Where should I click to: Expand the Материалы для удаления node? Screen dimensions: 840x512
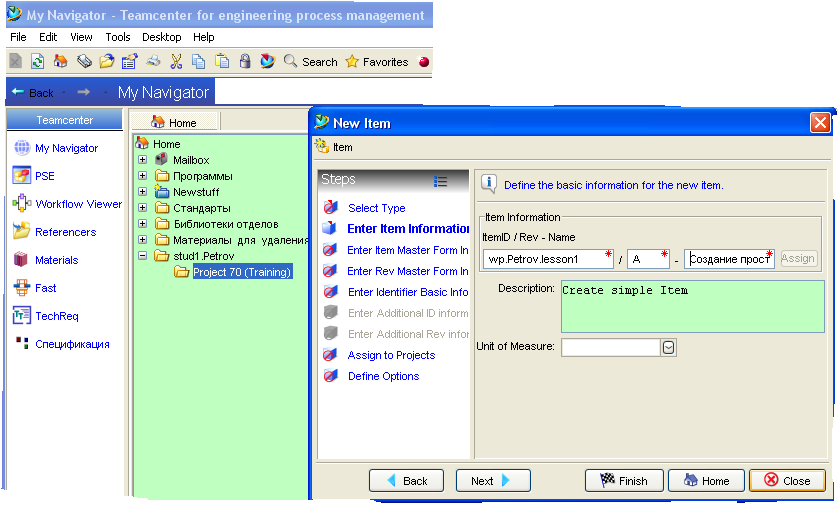click(142, 239)
